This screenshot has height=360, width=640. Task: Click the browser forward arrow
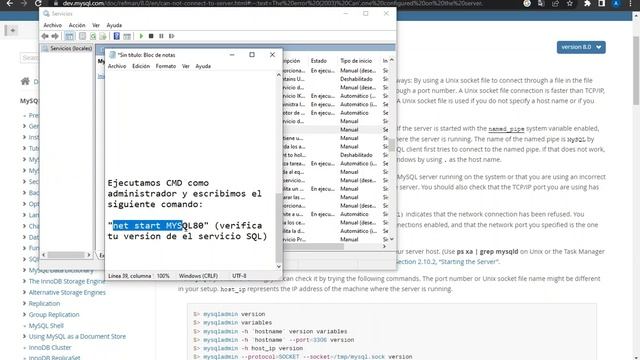(24, 3)
